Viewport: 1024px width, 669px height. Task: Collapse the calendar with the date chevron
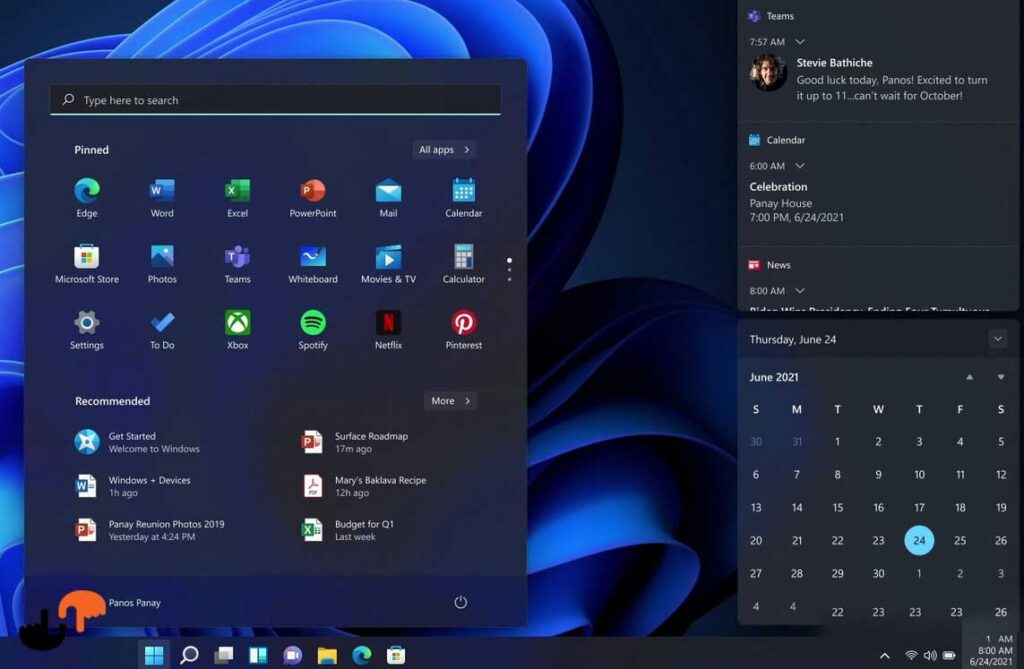[997, 339]
